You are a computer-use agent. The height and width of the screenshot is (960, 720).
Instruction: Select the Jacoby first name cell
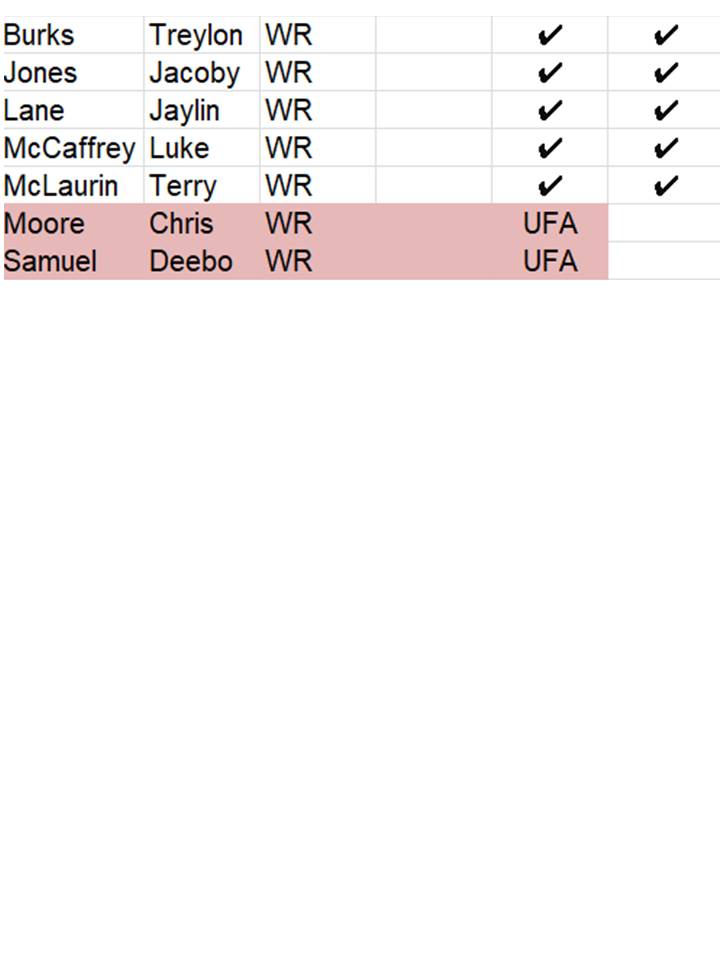pyautogui.click(x=195, y=73)
